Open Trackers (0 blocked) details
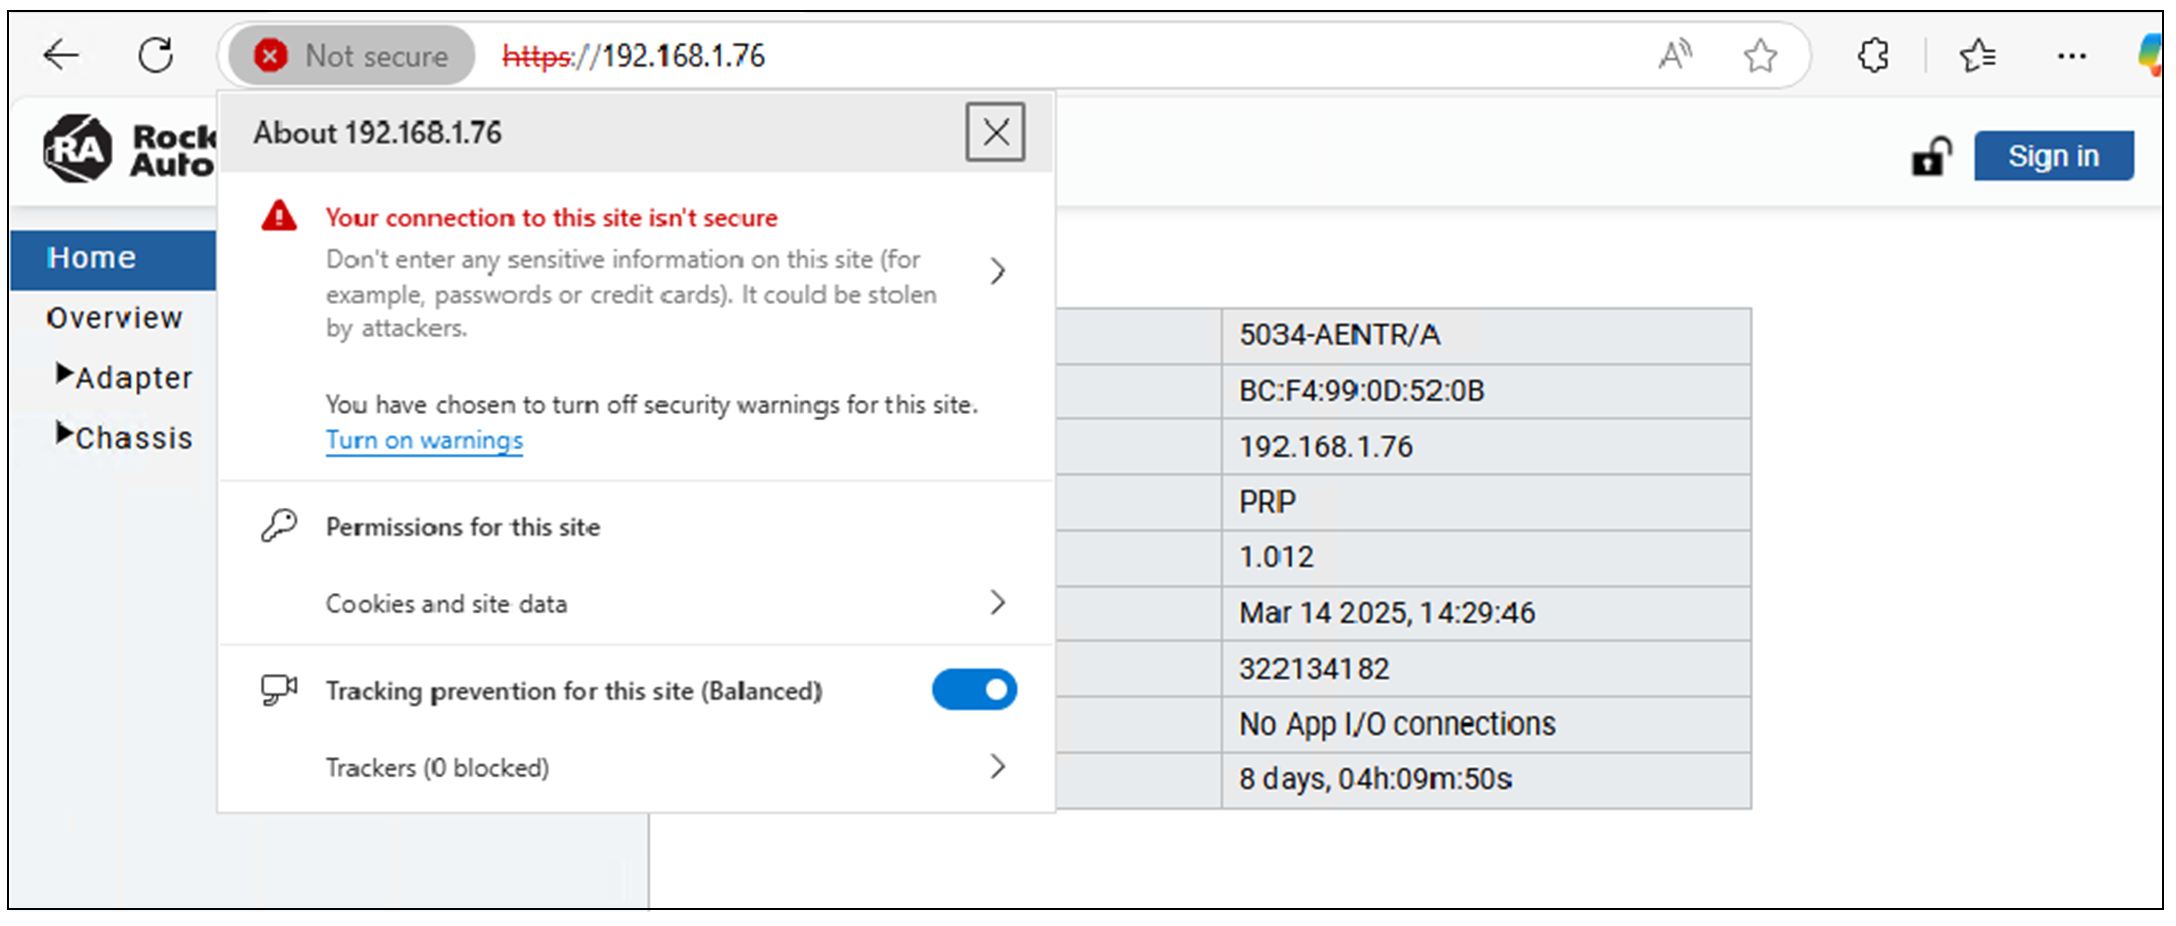 pyautogui.click(x=637, y=767)
